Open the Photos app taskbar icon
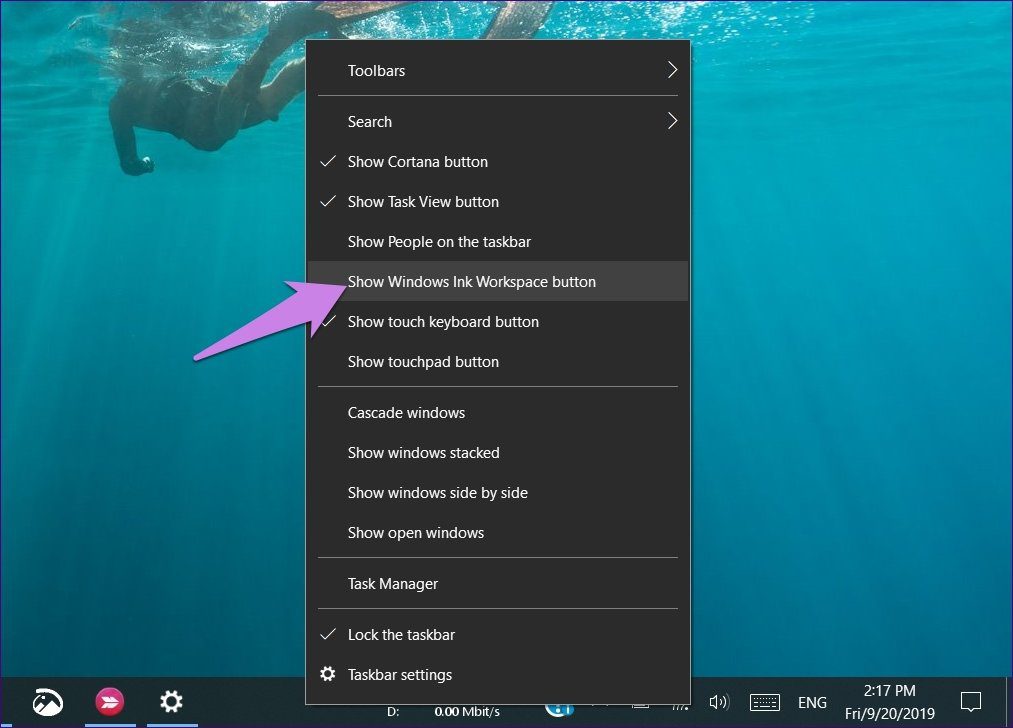The width and height of the screenshot is (1013, 728). [48, 702]
